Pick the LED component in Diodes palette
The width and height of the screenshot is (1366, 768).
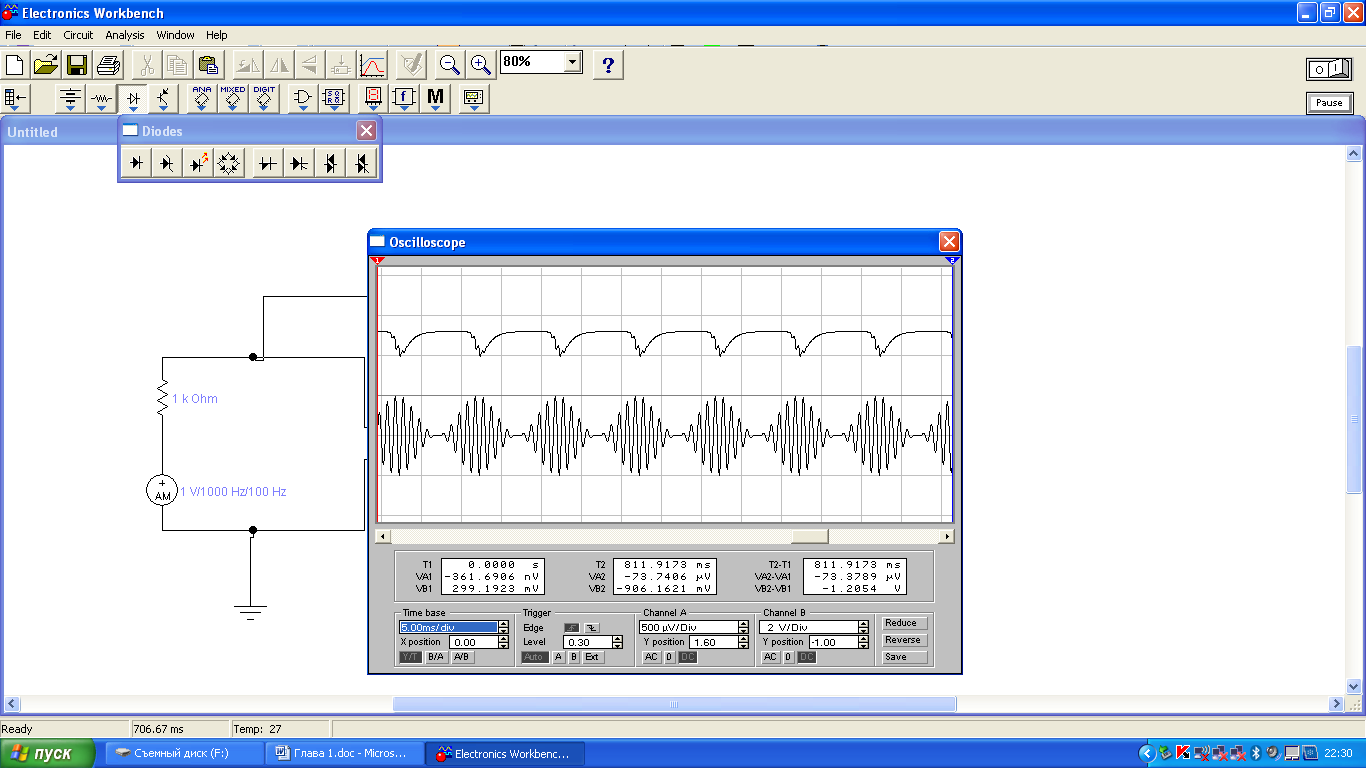click(x=199, y=163)
